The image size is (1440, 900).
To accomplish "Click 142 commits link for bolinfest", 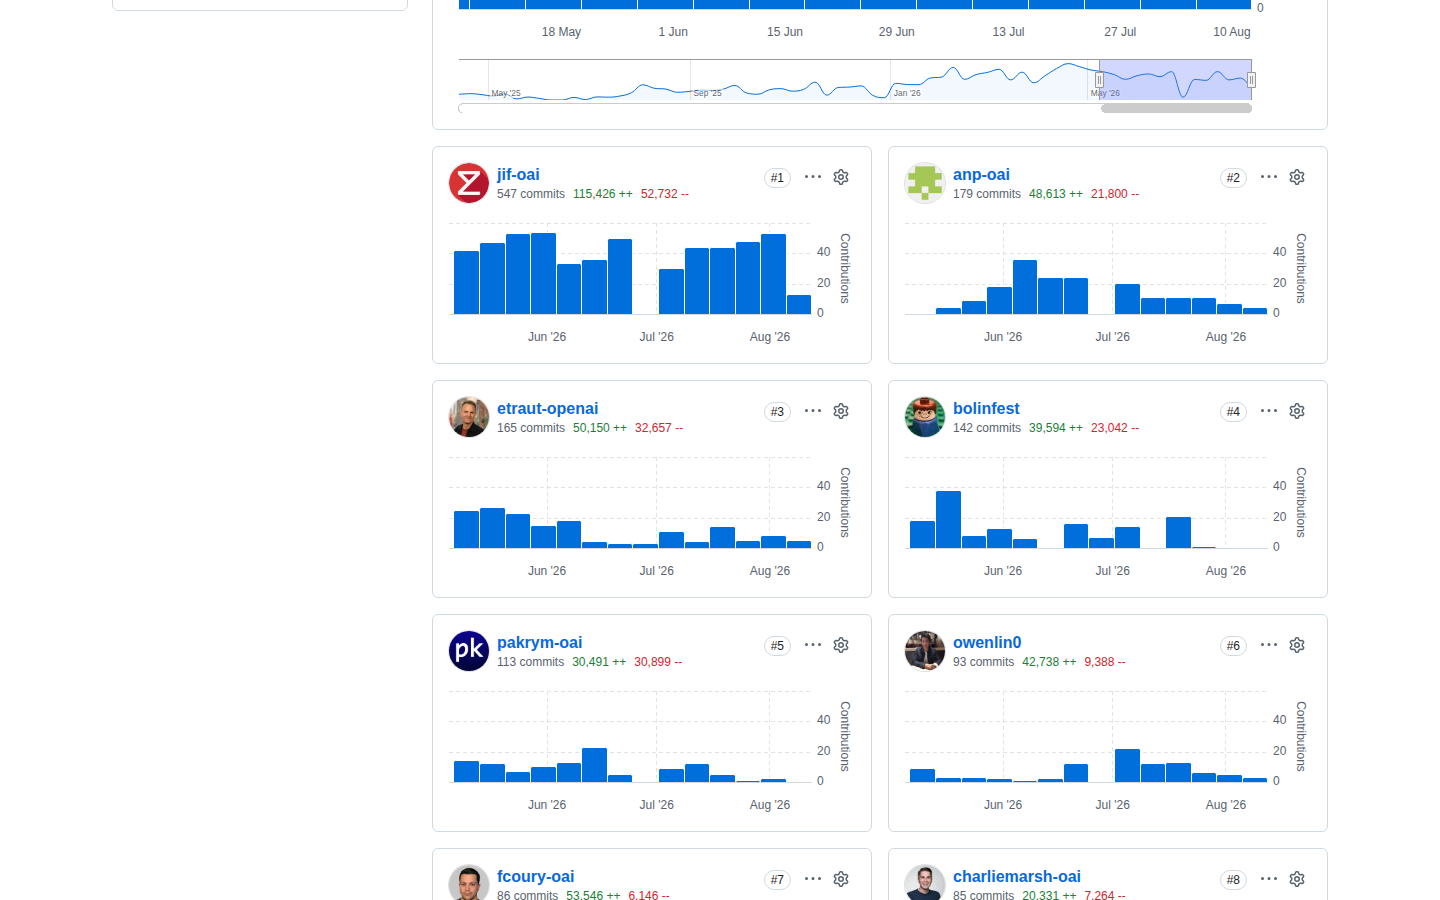I will (x=987, y=428).
